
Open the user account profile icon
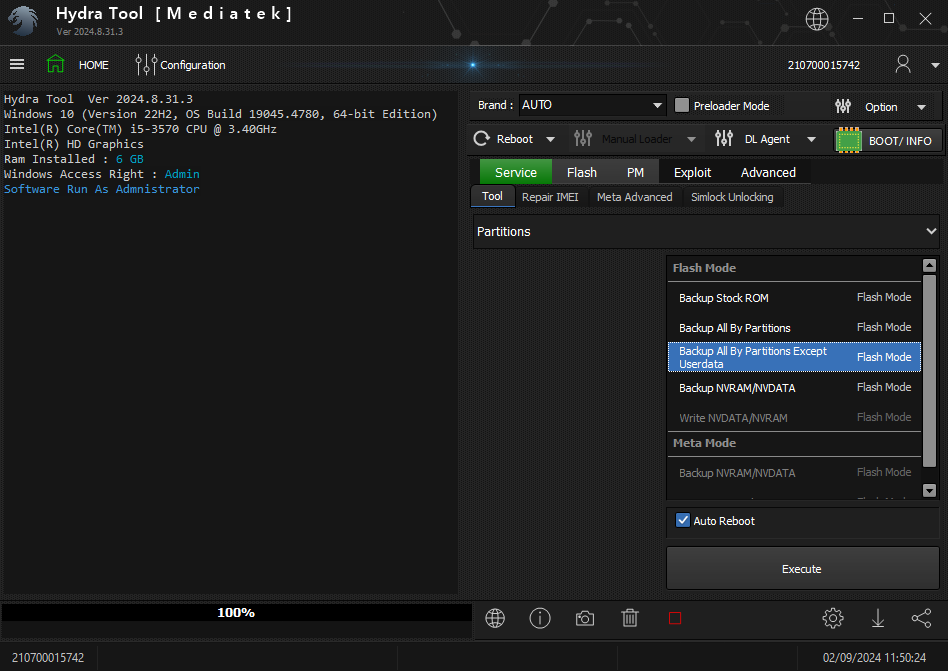pyautogui.click(x=903, y=64)
